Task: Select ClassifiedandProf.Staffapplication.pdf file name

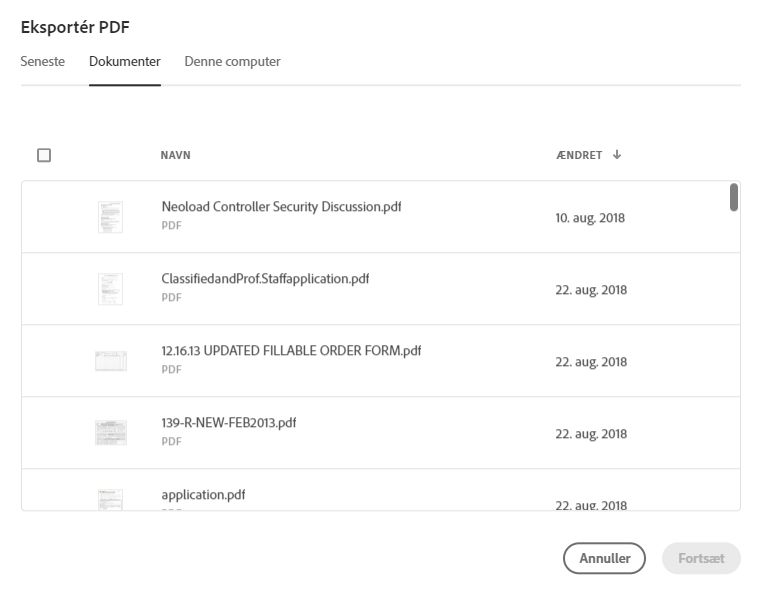Action: (x=265, y=279)
